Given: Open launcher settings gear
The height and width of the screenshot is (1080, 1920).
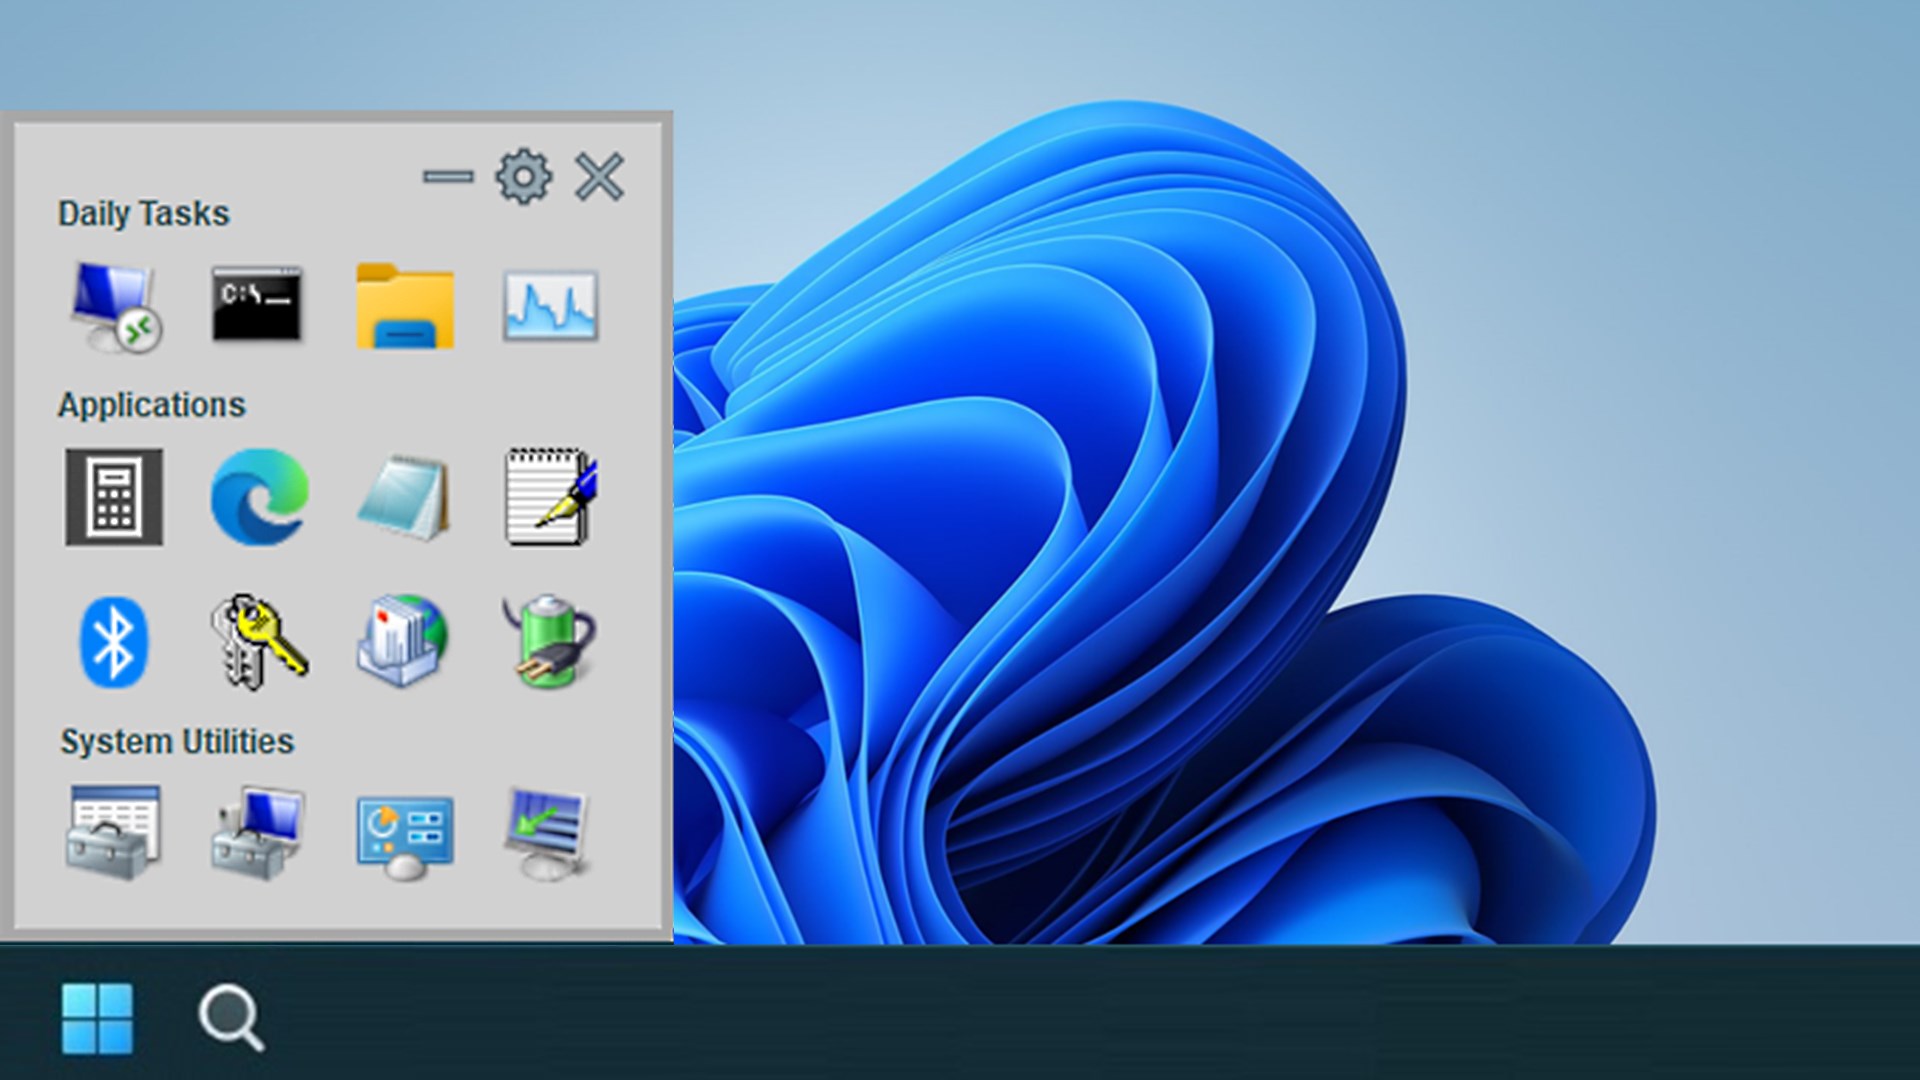Looking at the screenshot, I should (x=523, y=177).
